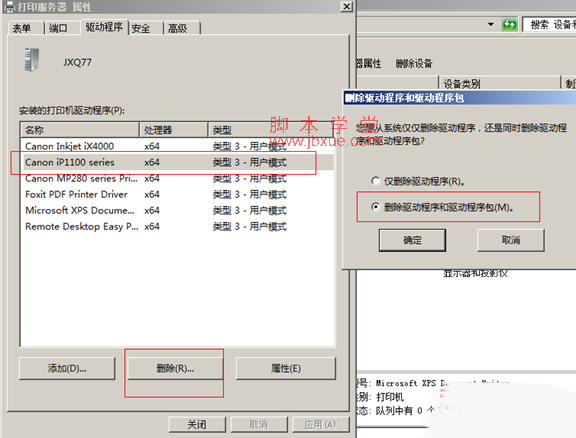Sort by 类型 column header
Image resolution: width=576 pixels, height=438 pixels.
point(271,130)
